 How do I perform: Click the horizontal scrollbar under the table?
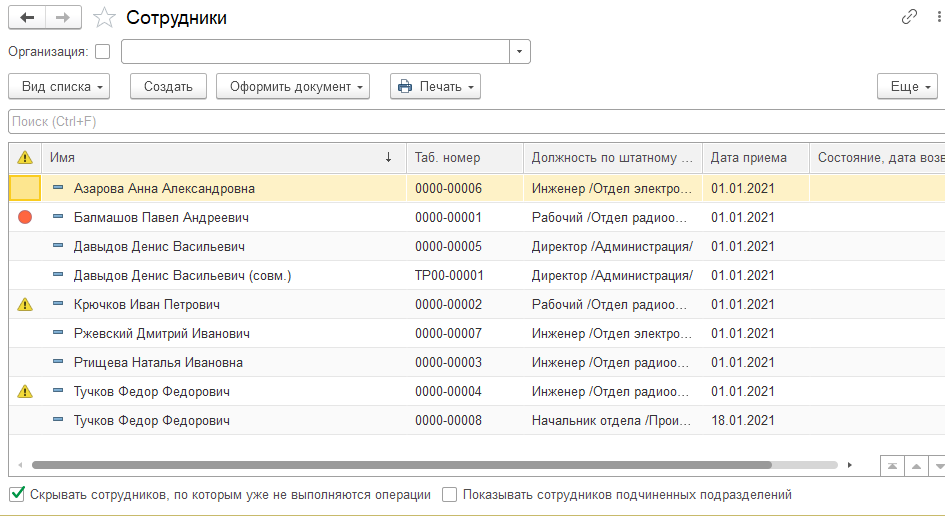(400, 465)
